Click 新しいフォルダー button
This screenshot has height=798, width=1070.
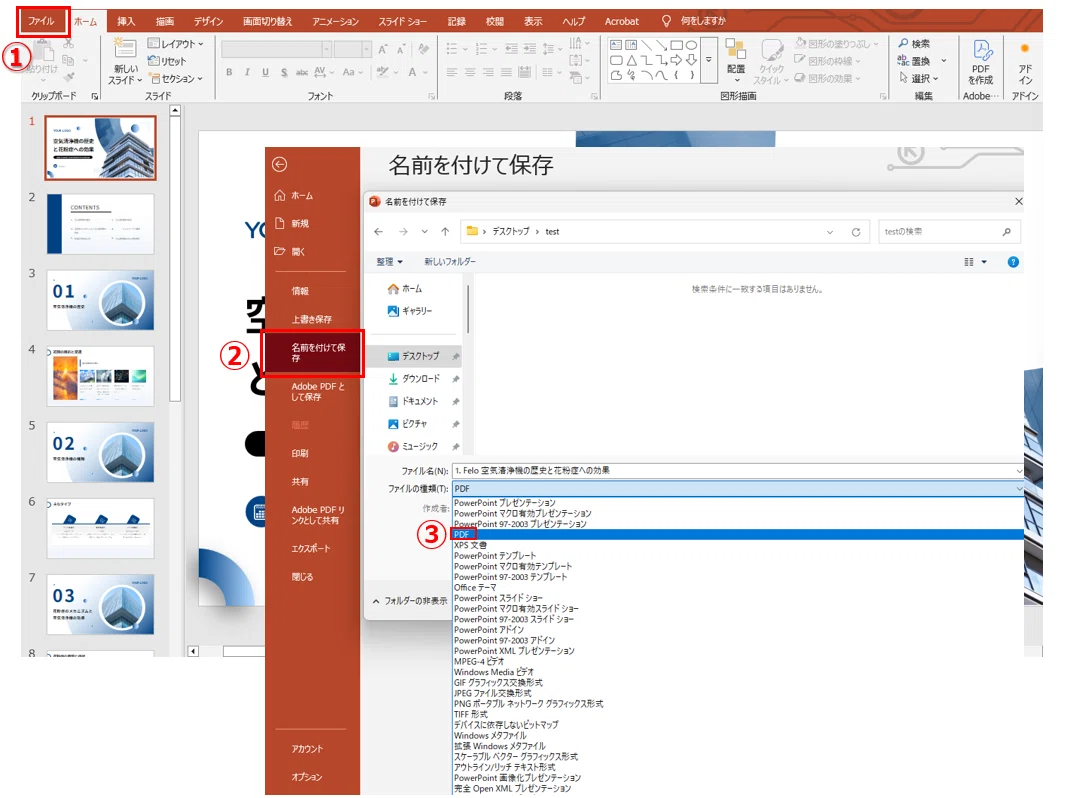450,262
